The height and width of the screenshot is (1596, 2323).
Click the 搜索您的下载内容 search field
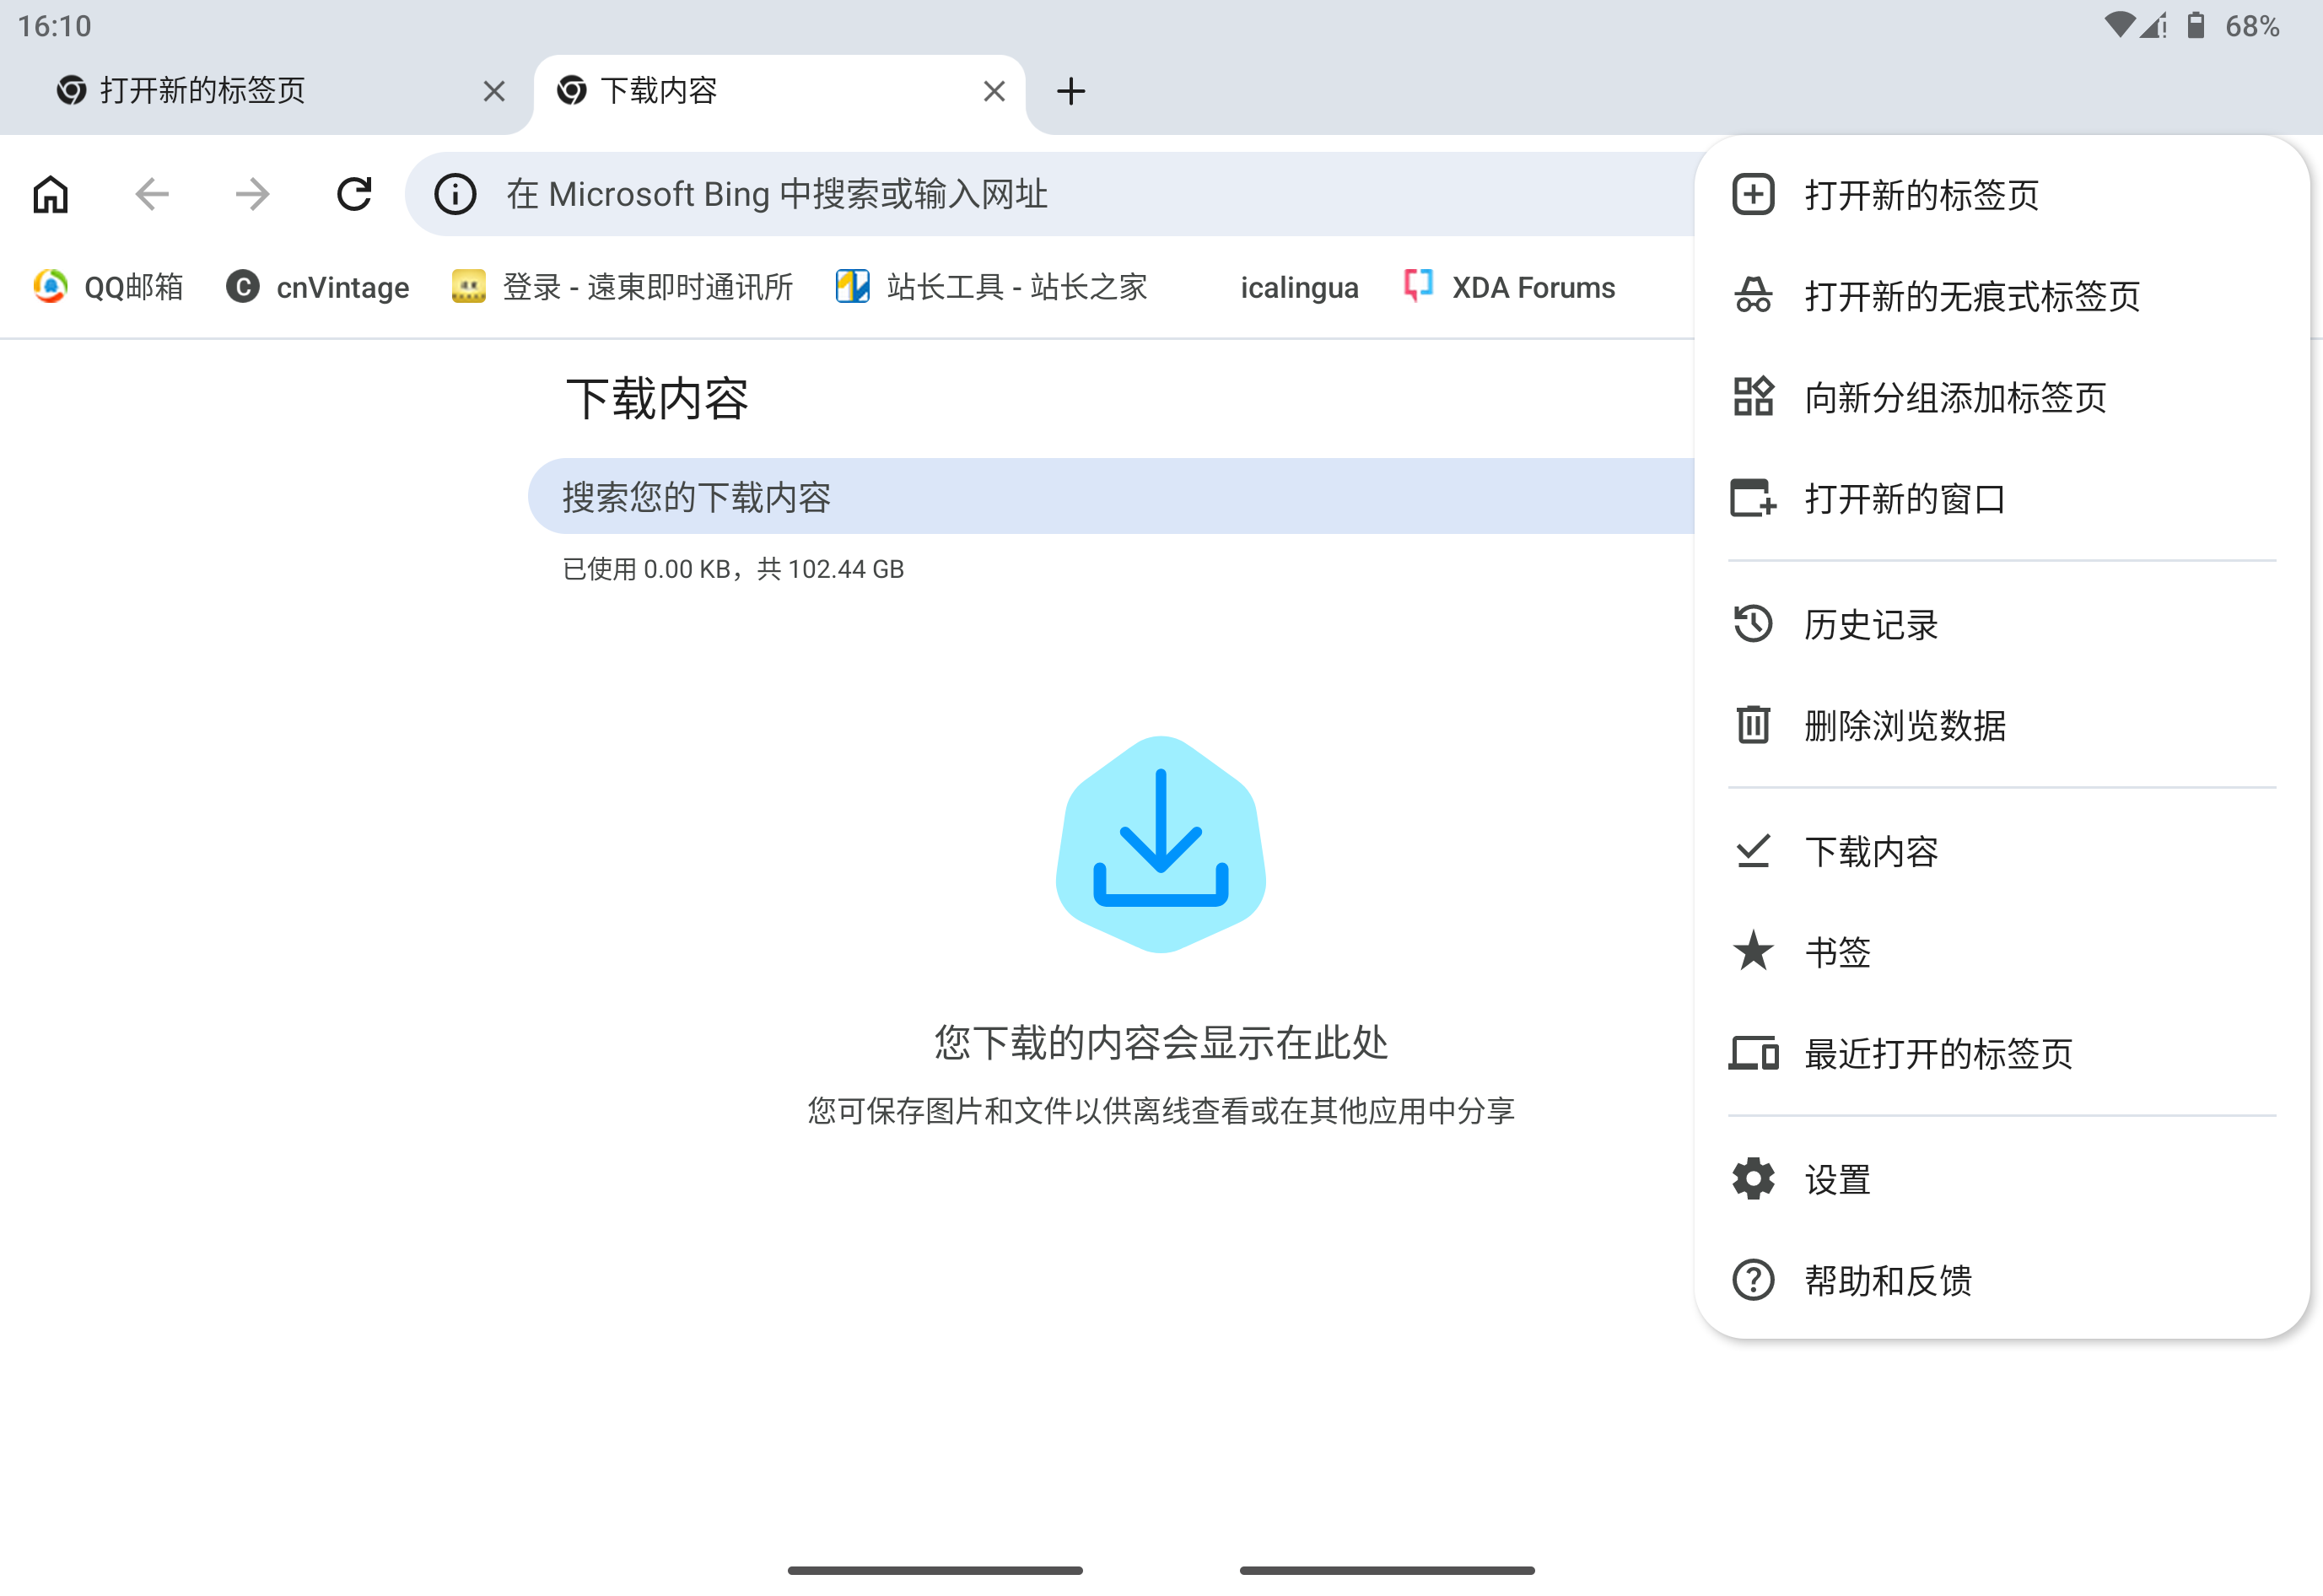pyautogui.click(x=1110, y=497)
